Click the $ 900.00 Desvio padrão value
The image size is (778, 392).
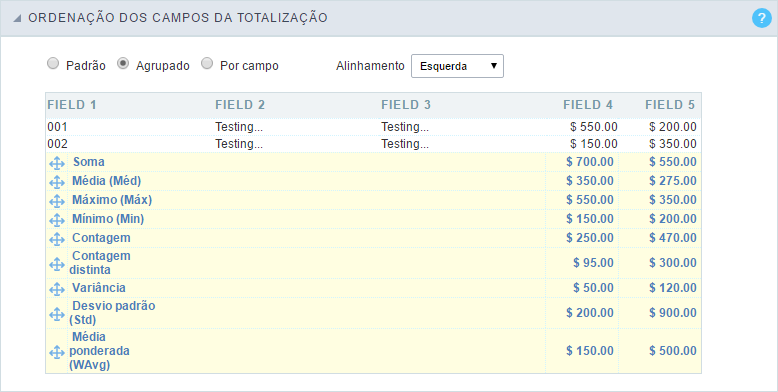point(673,313)
